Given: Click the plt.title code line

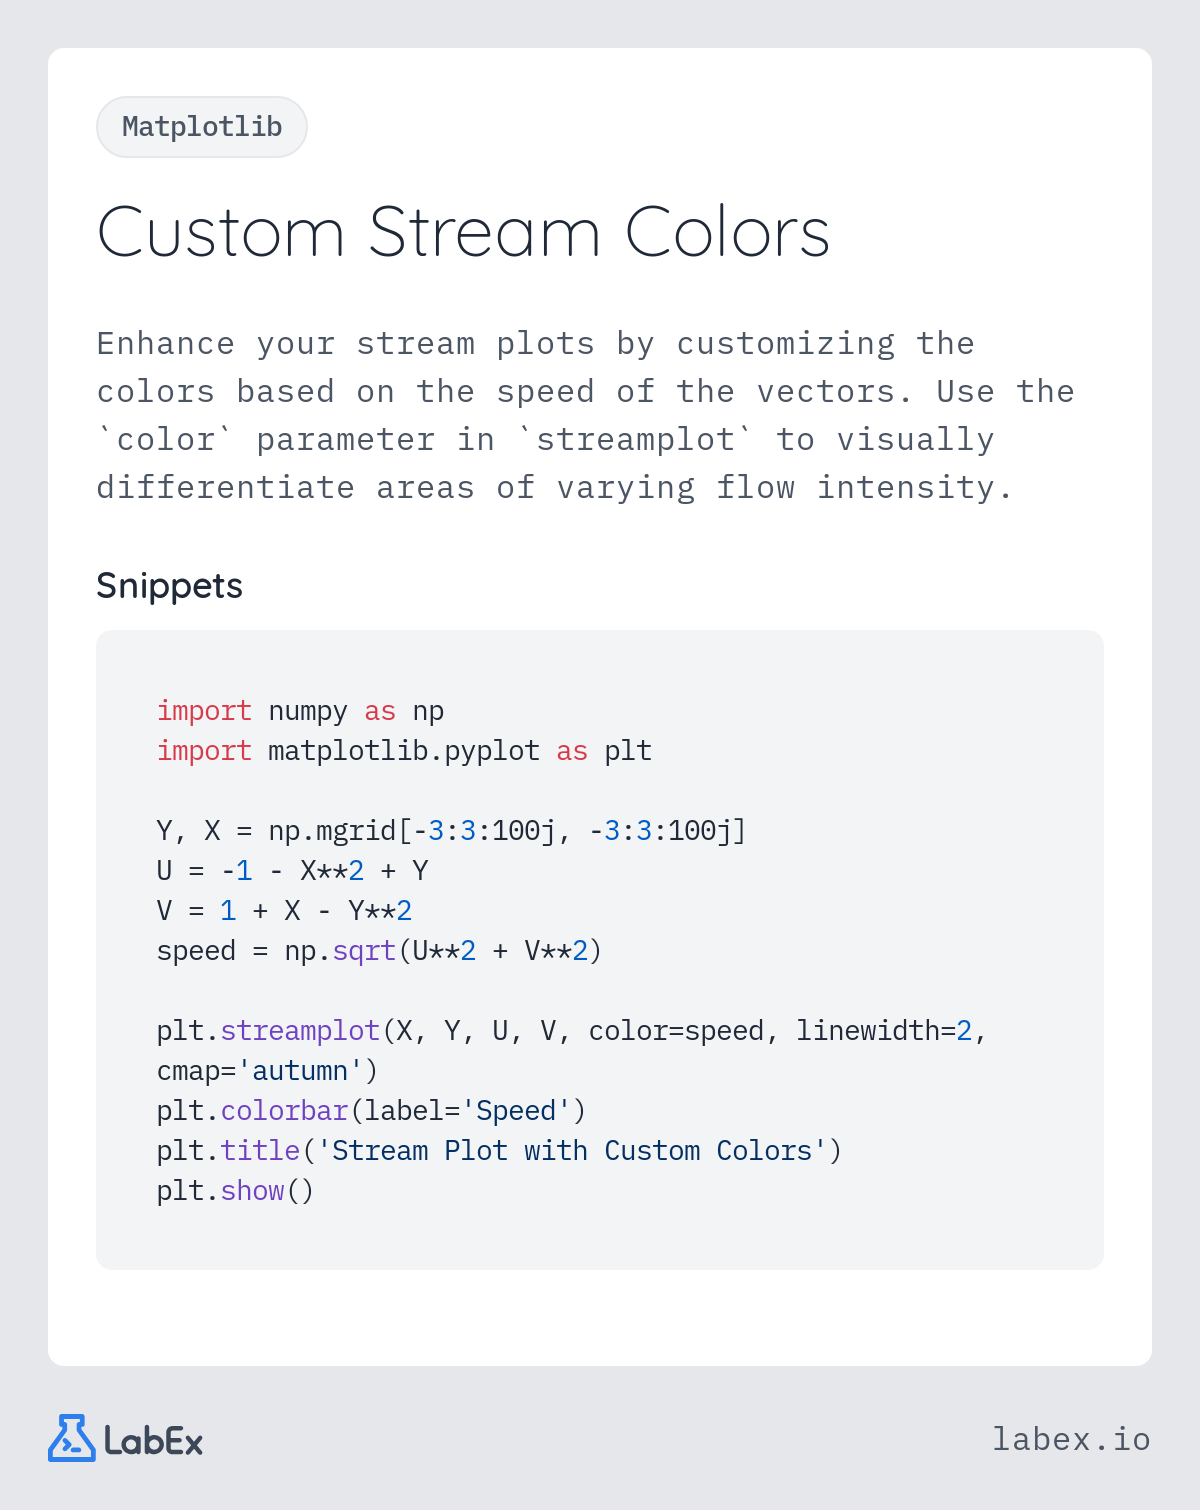Looking at the screenshot, I should coord(499,1151).
